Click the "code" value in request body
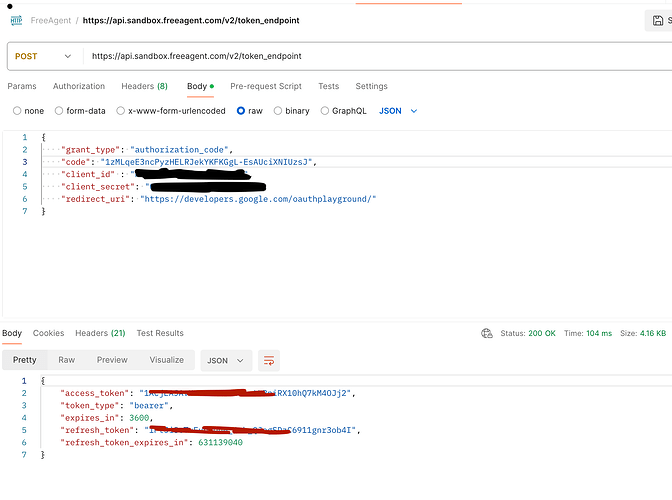The height and width of the screenshot is (500, 672). pos(207,162)
